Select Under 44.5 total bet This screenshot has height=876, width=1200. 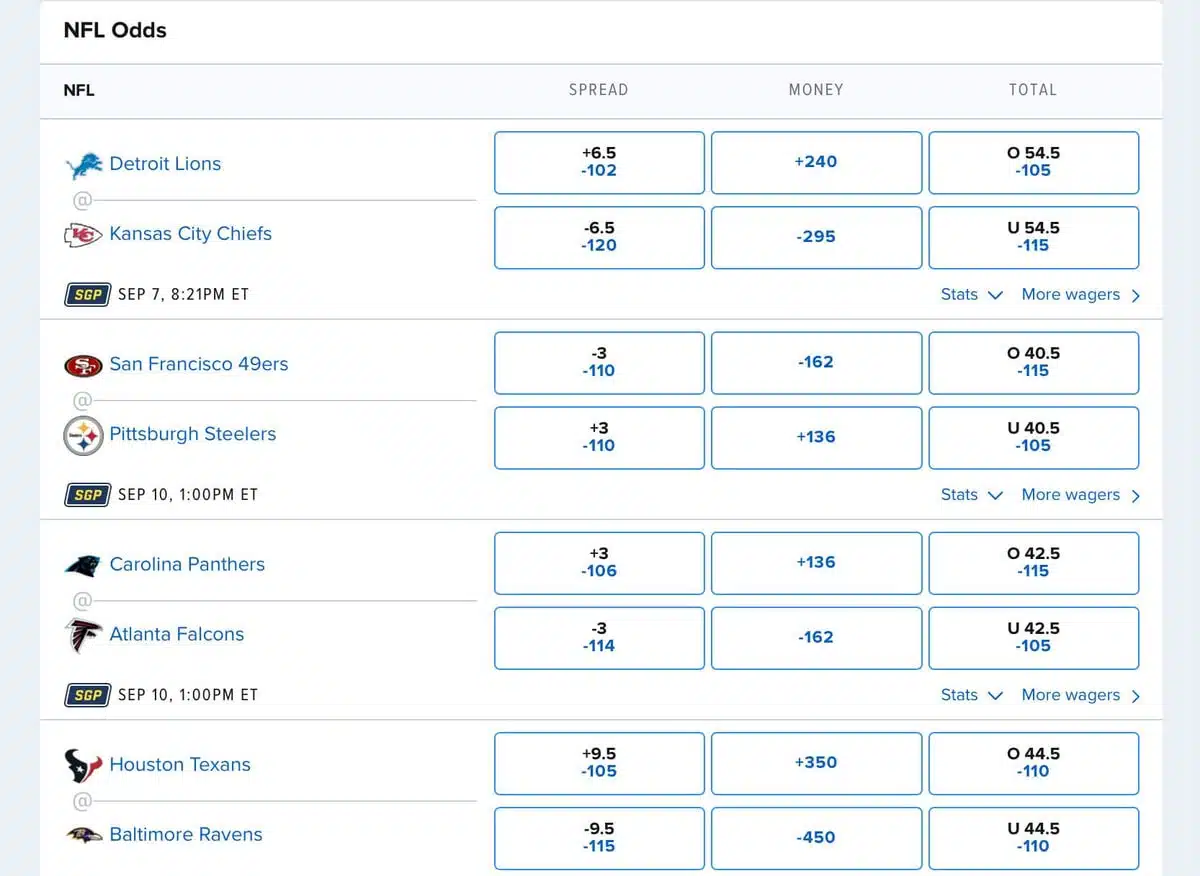point(1033,837)
